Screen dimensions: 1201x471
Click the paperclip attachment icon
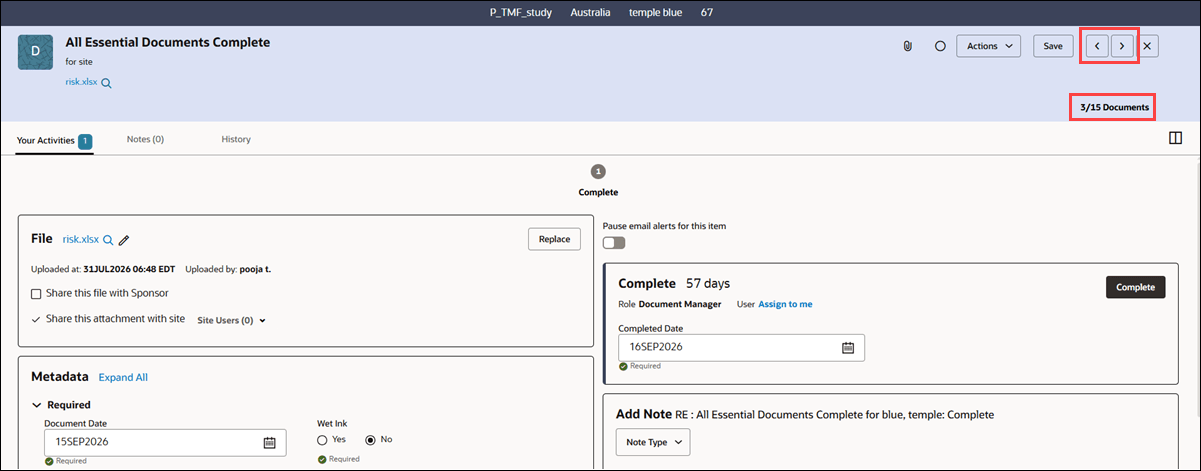click(908, 46)
